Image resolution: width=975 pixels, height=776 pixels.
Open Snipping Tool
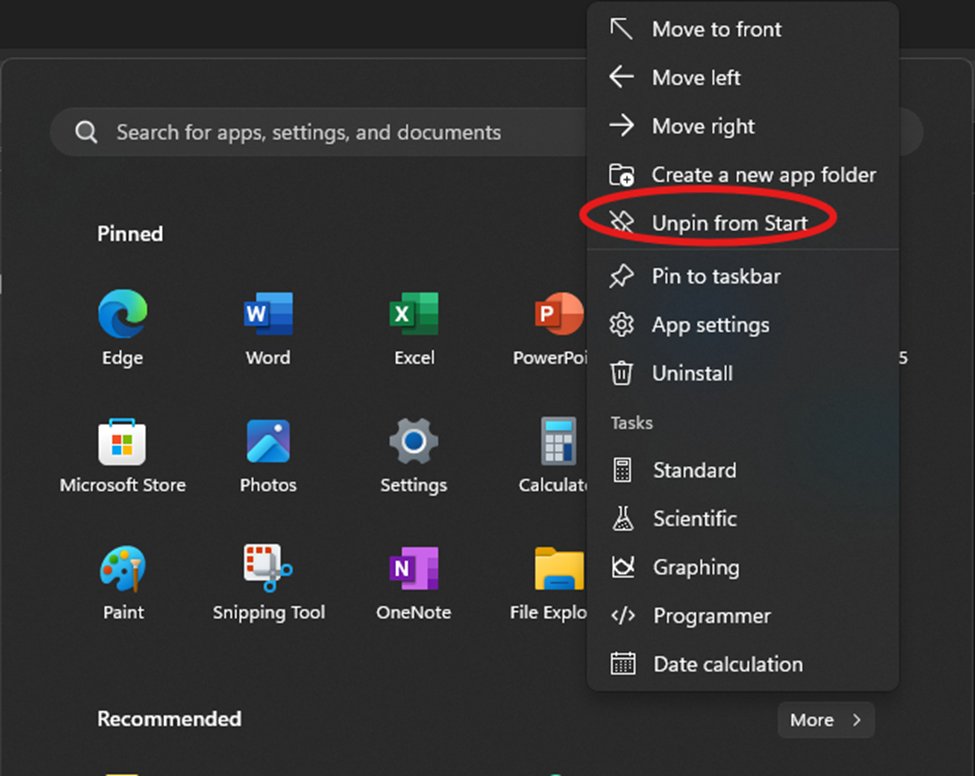(269, 583)
